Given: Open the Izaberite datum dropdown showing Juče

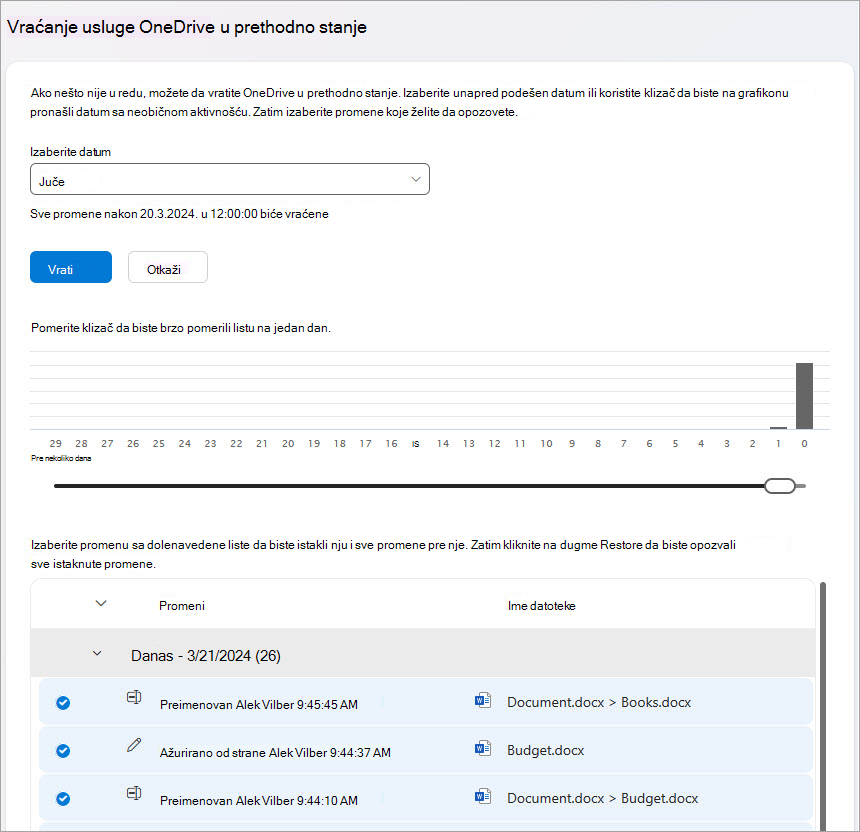Looking at the screenshot, I should [230, 179].
